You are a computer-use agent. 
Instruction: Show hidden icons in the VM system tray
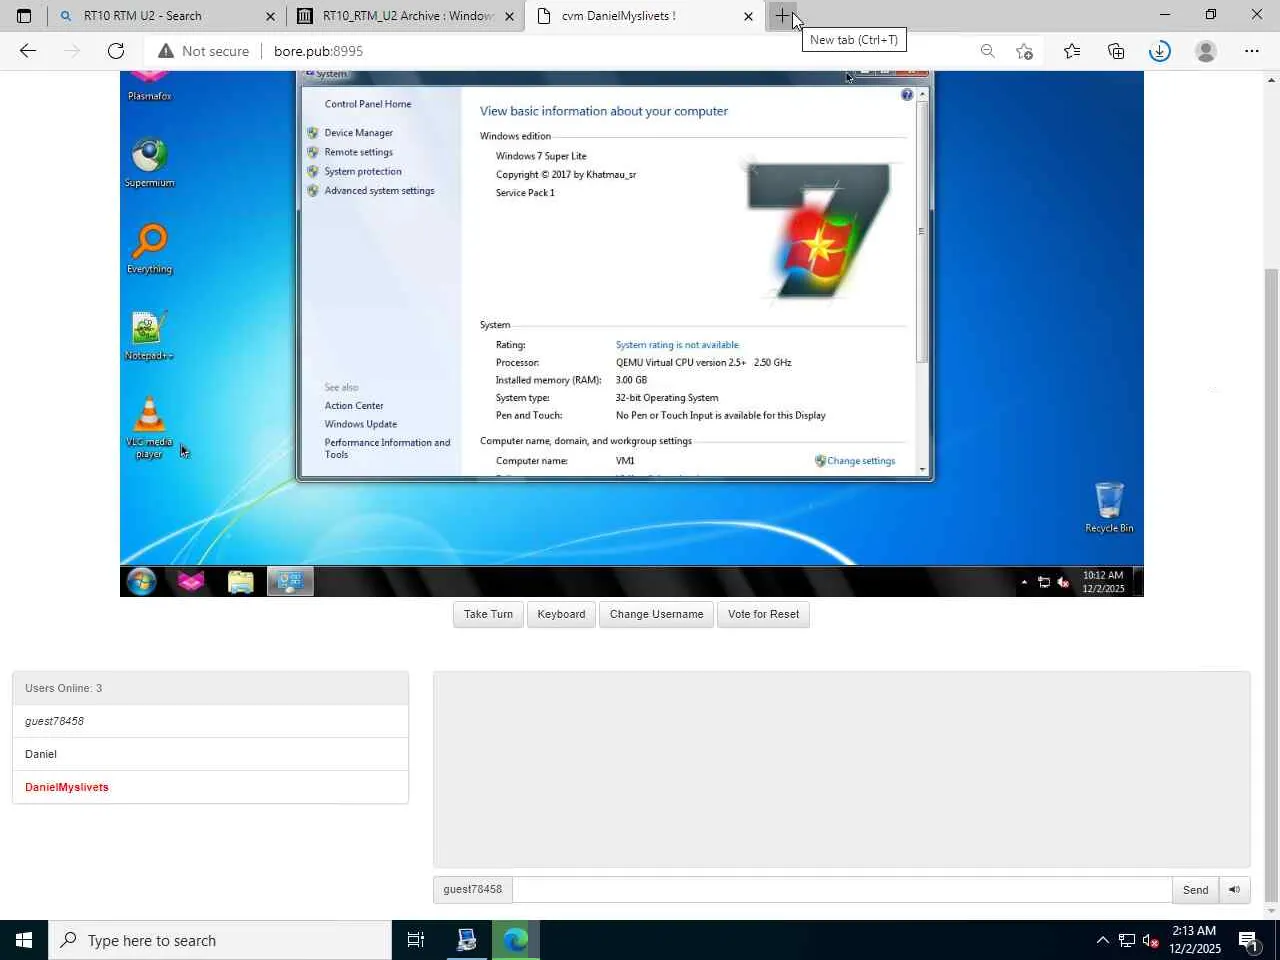coord(1024,582)
